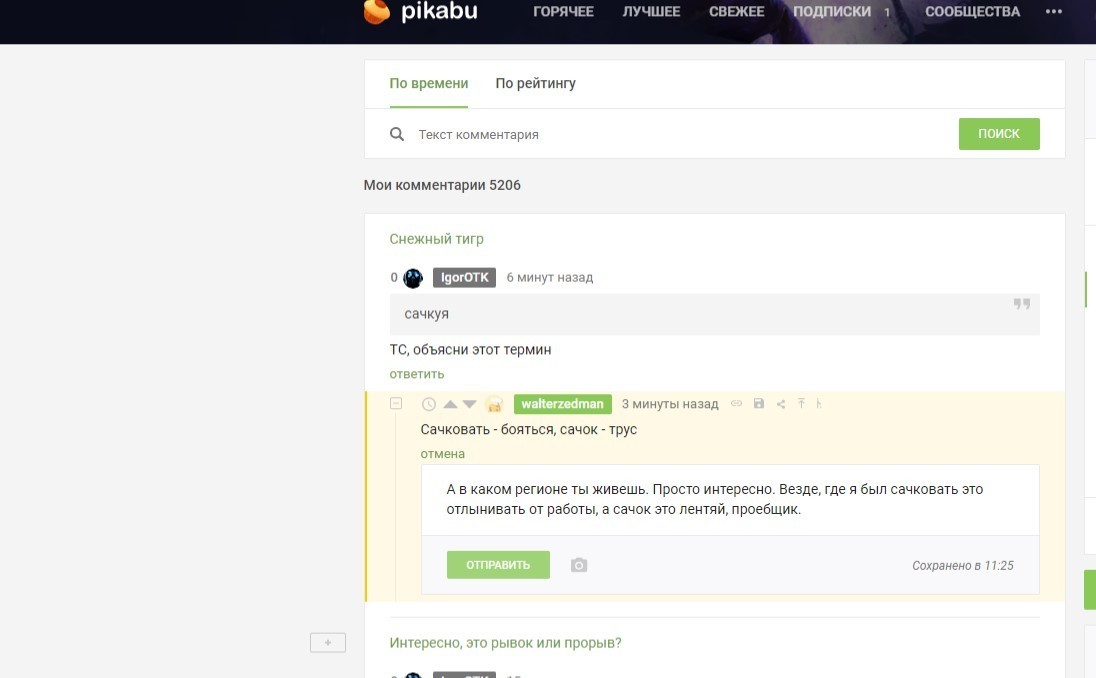
Task: Attach image using camera icon
Action: point(579,565)
